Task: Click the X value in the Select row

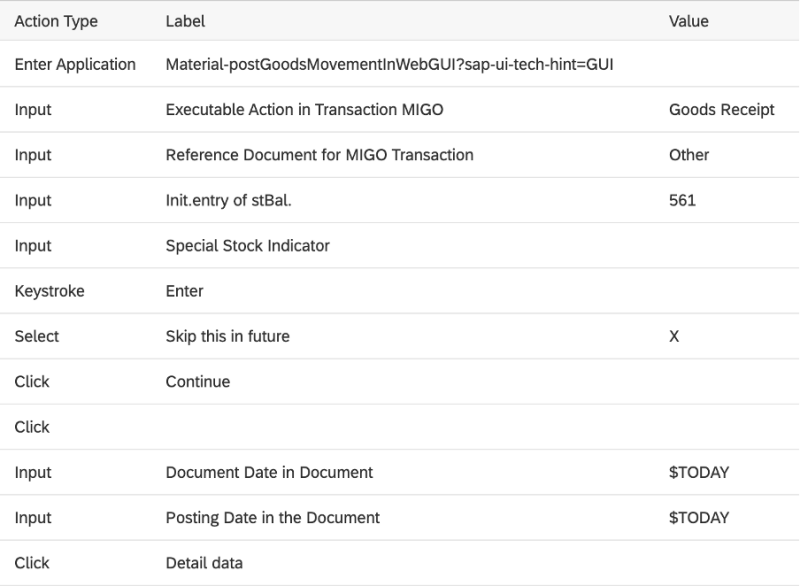Action: click(674, 336)
